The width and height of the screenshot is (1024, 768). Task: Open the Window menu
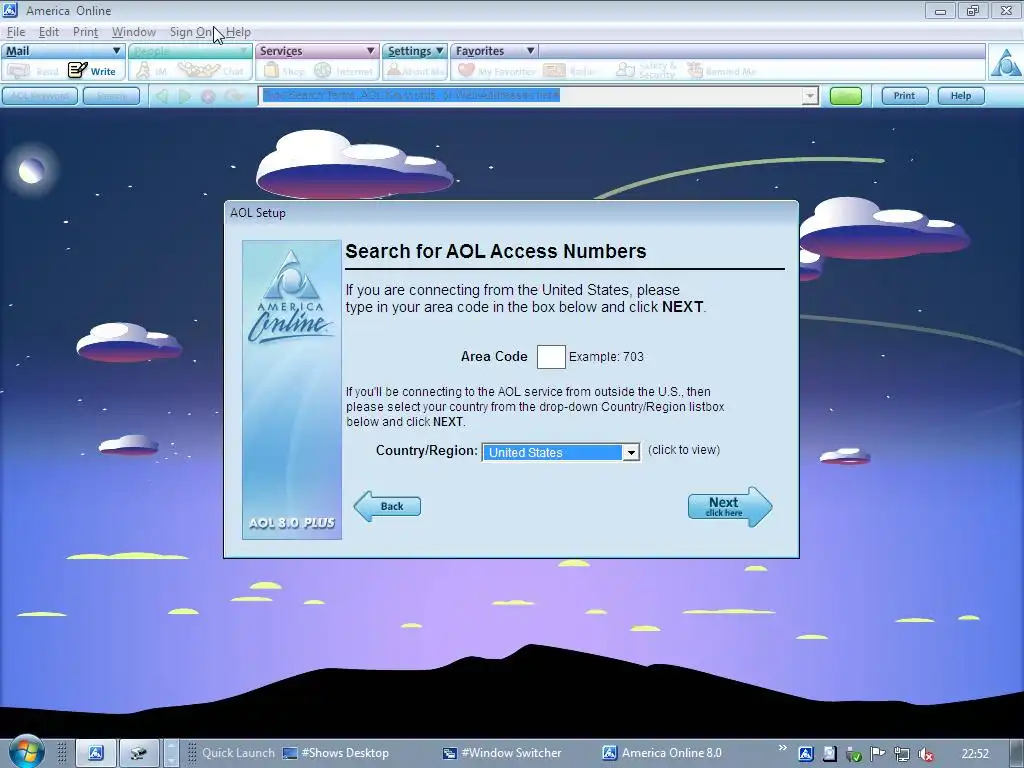point(134,32)
